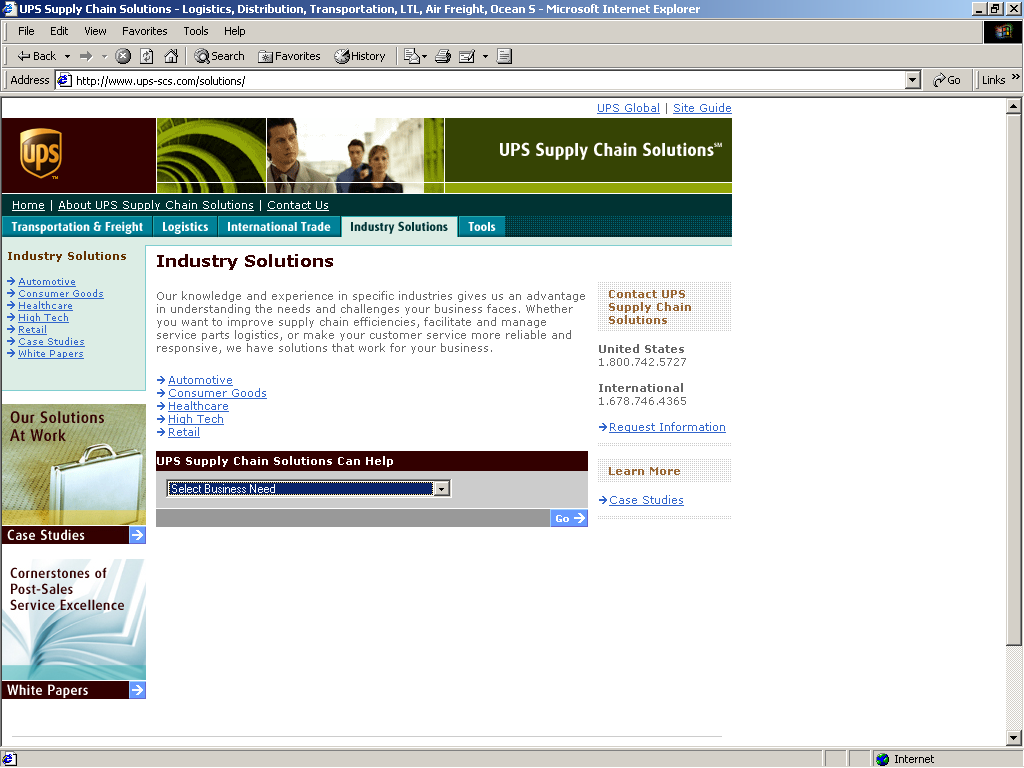Click the Contact Us link
Viewport: 1024px width, 768px height.
point(298,205)
